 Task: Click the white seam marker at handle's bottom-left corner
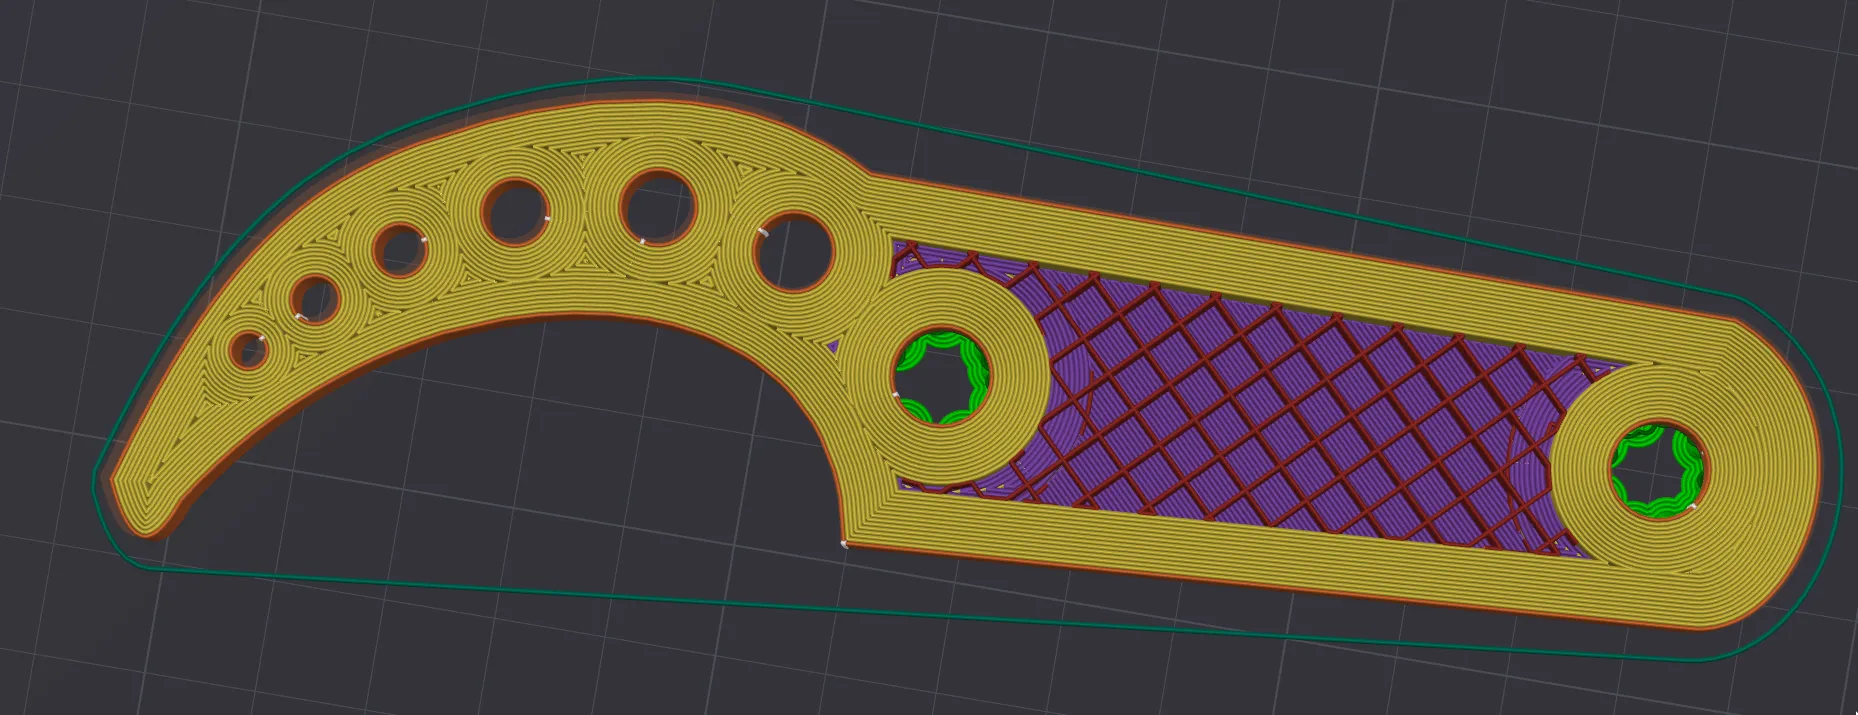pos(844,545)
